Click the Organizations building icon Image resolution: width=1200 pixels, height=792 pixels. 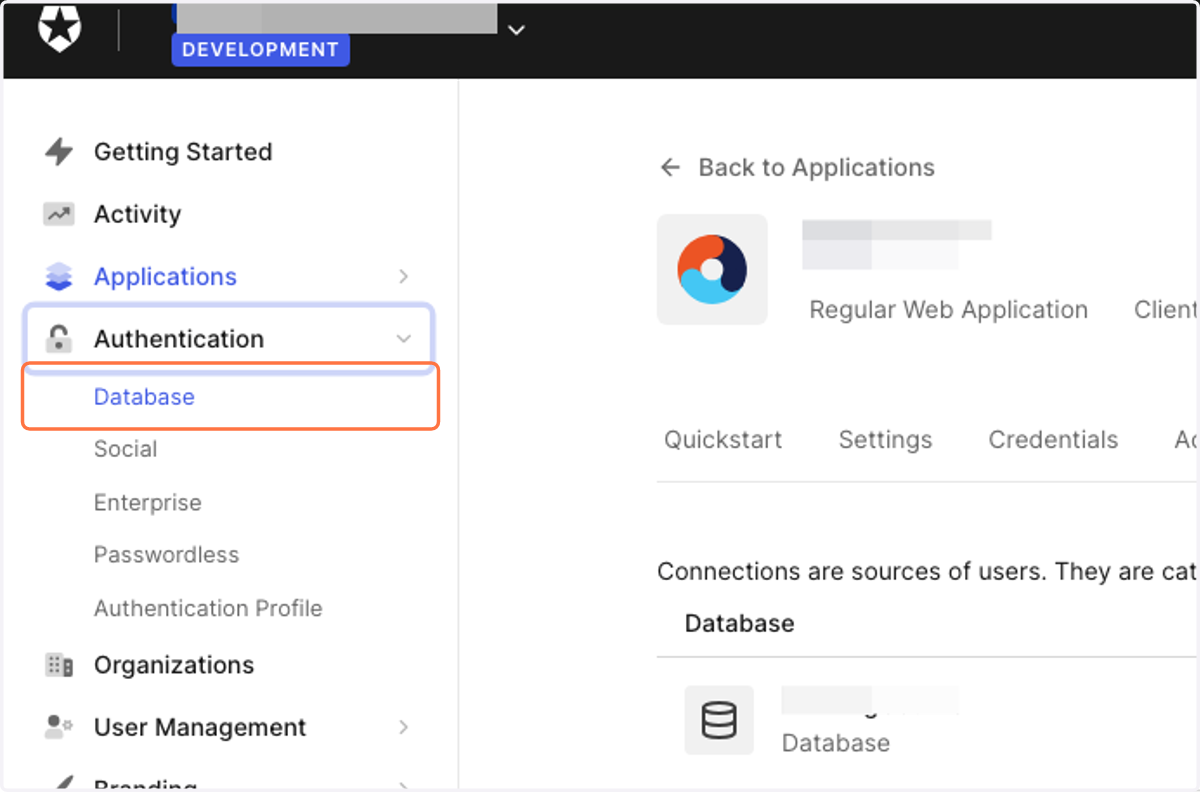[x=59, y=665]
